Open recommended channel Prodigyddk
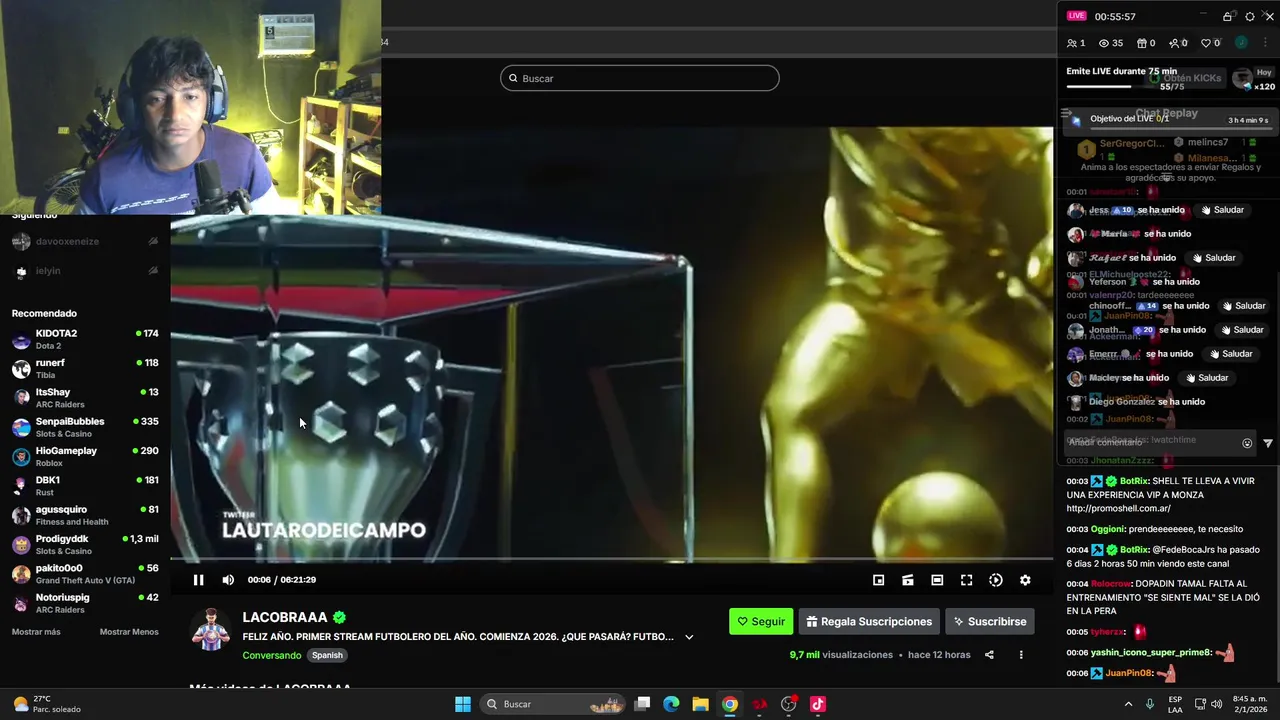 [85, 544]
